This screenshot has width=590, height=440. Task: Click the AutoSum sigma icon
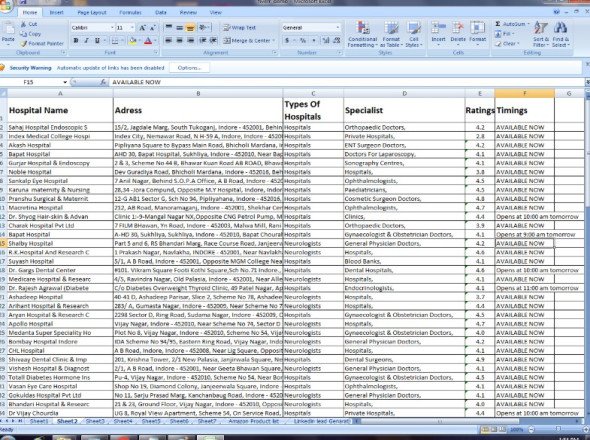[498, 24]
